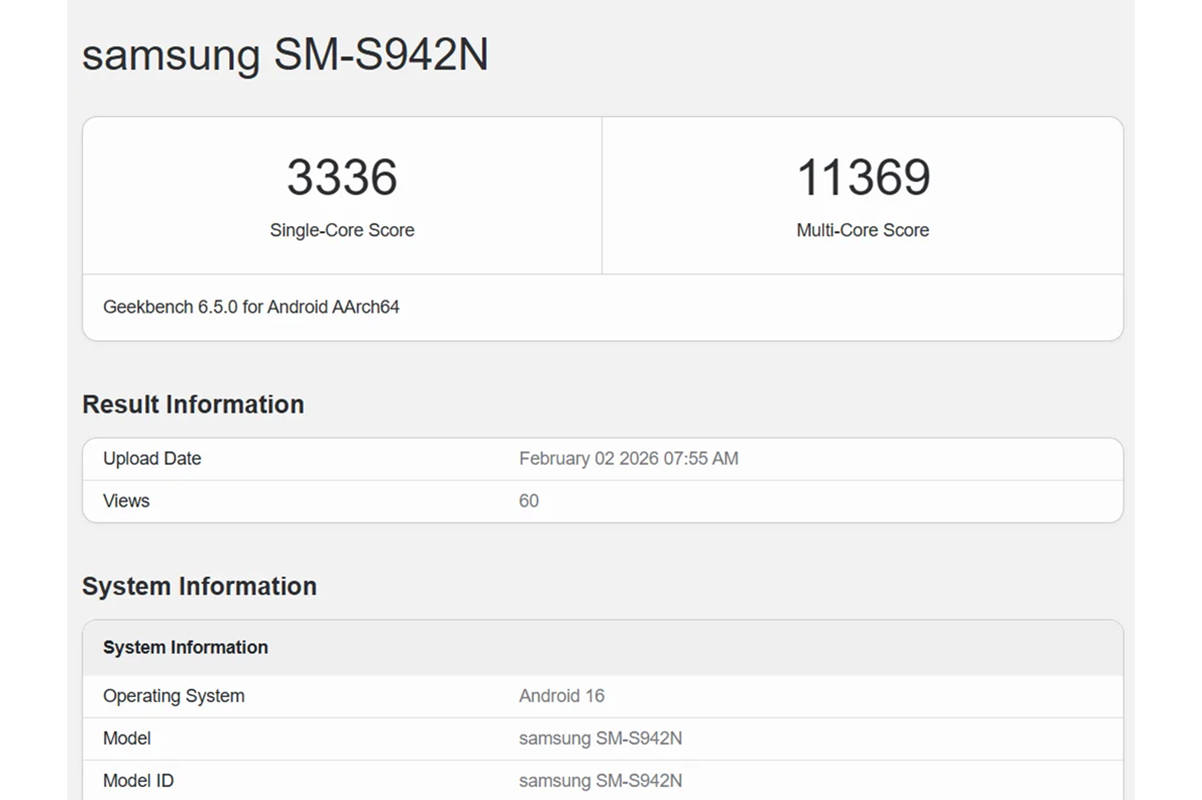This screenshot has width=1202, height=800.
Task: Click the Model row label
Action: pyautogui.click(x=127, y=738)
